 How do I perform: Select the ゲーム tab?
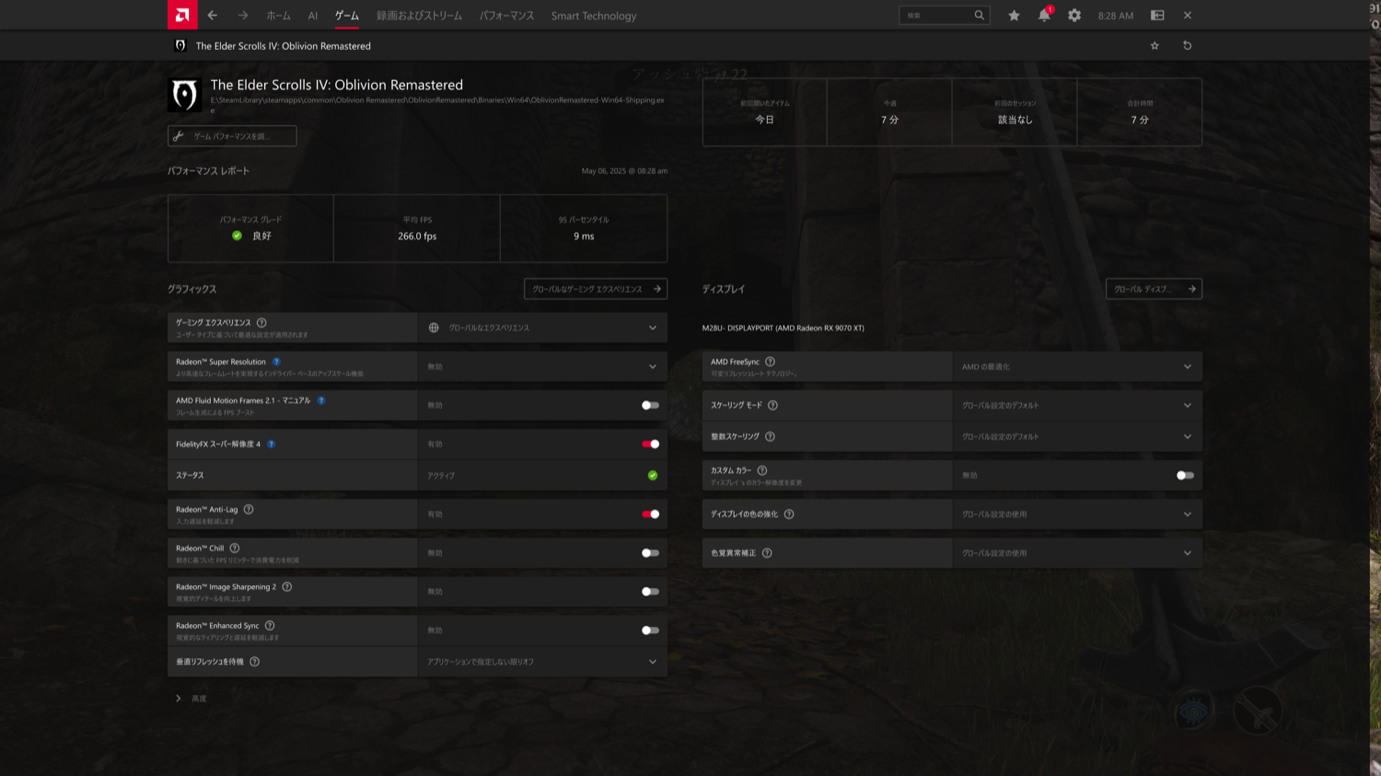point(347,16)
